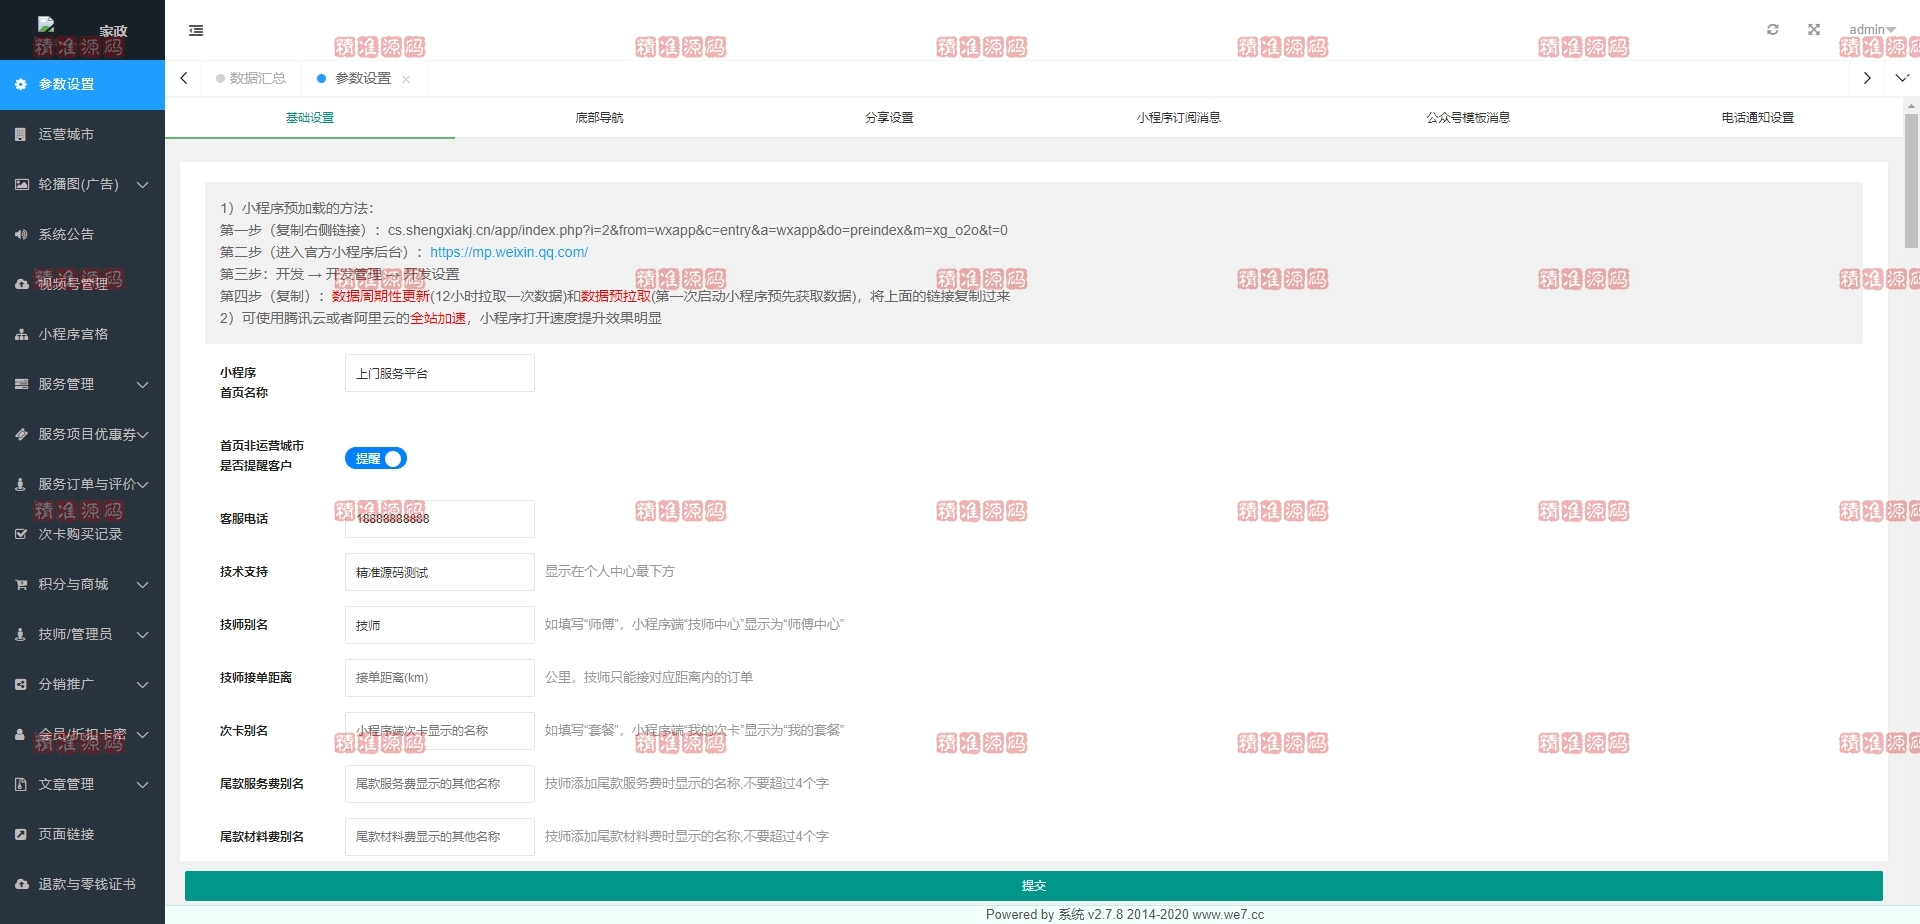The height and width of the screenshot is (924, 1920).
Task: Open the 分享设置 tab
Action: click(889, 118)
